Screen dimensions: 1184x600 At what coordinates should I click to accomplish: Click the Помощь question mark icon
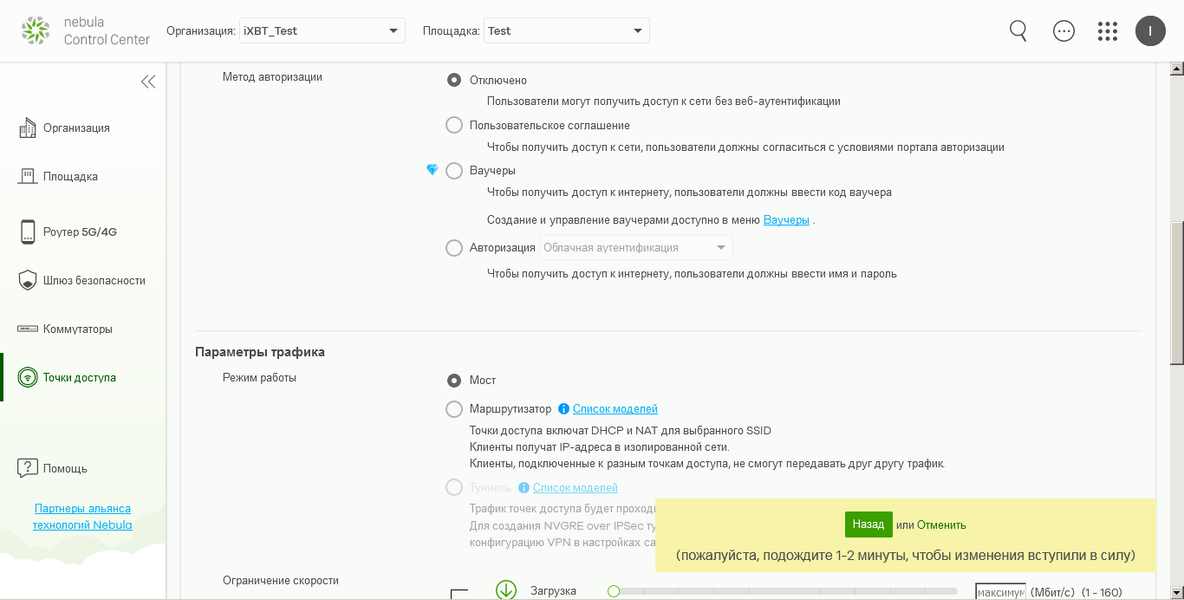coord(28,468)
